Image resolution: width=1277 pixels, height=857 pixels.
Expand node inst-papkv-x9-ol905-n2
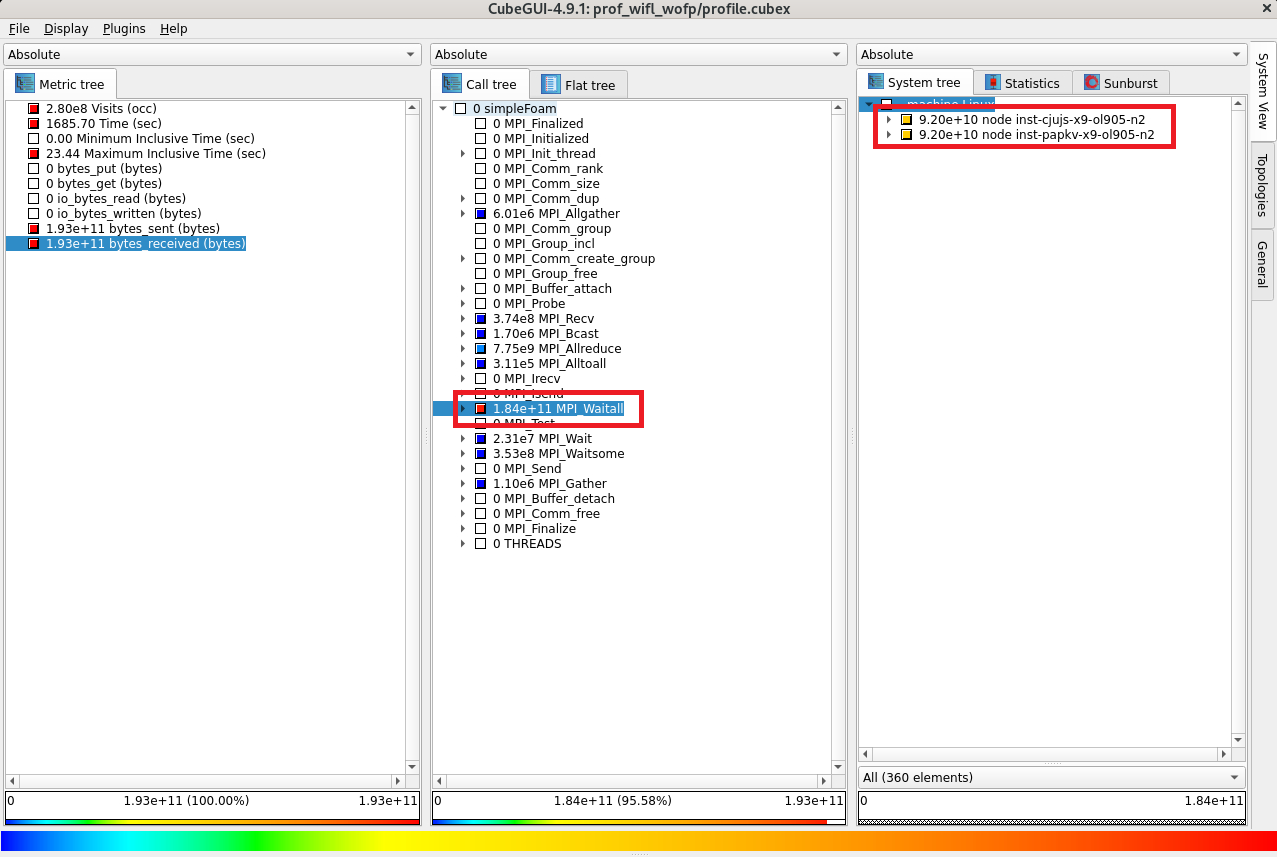pyautogui.click(x=889, y=135)
